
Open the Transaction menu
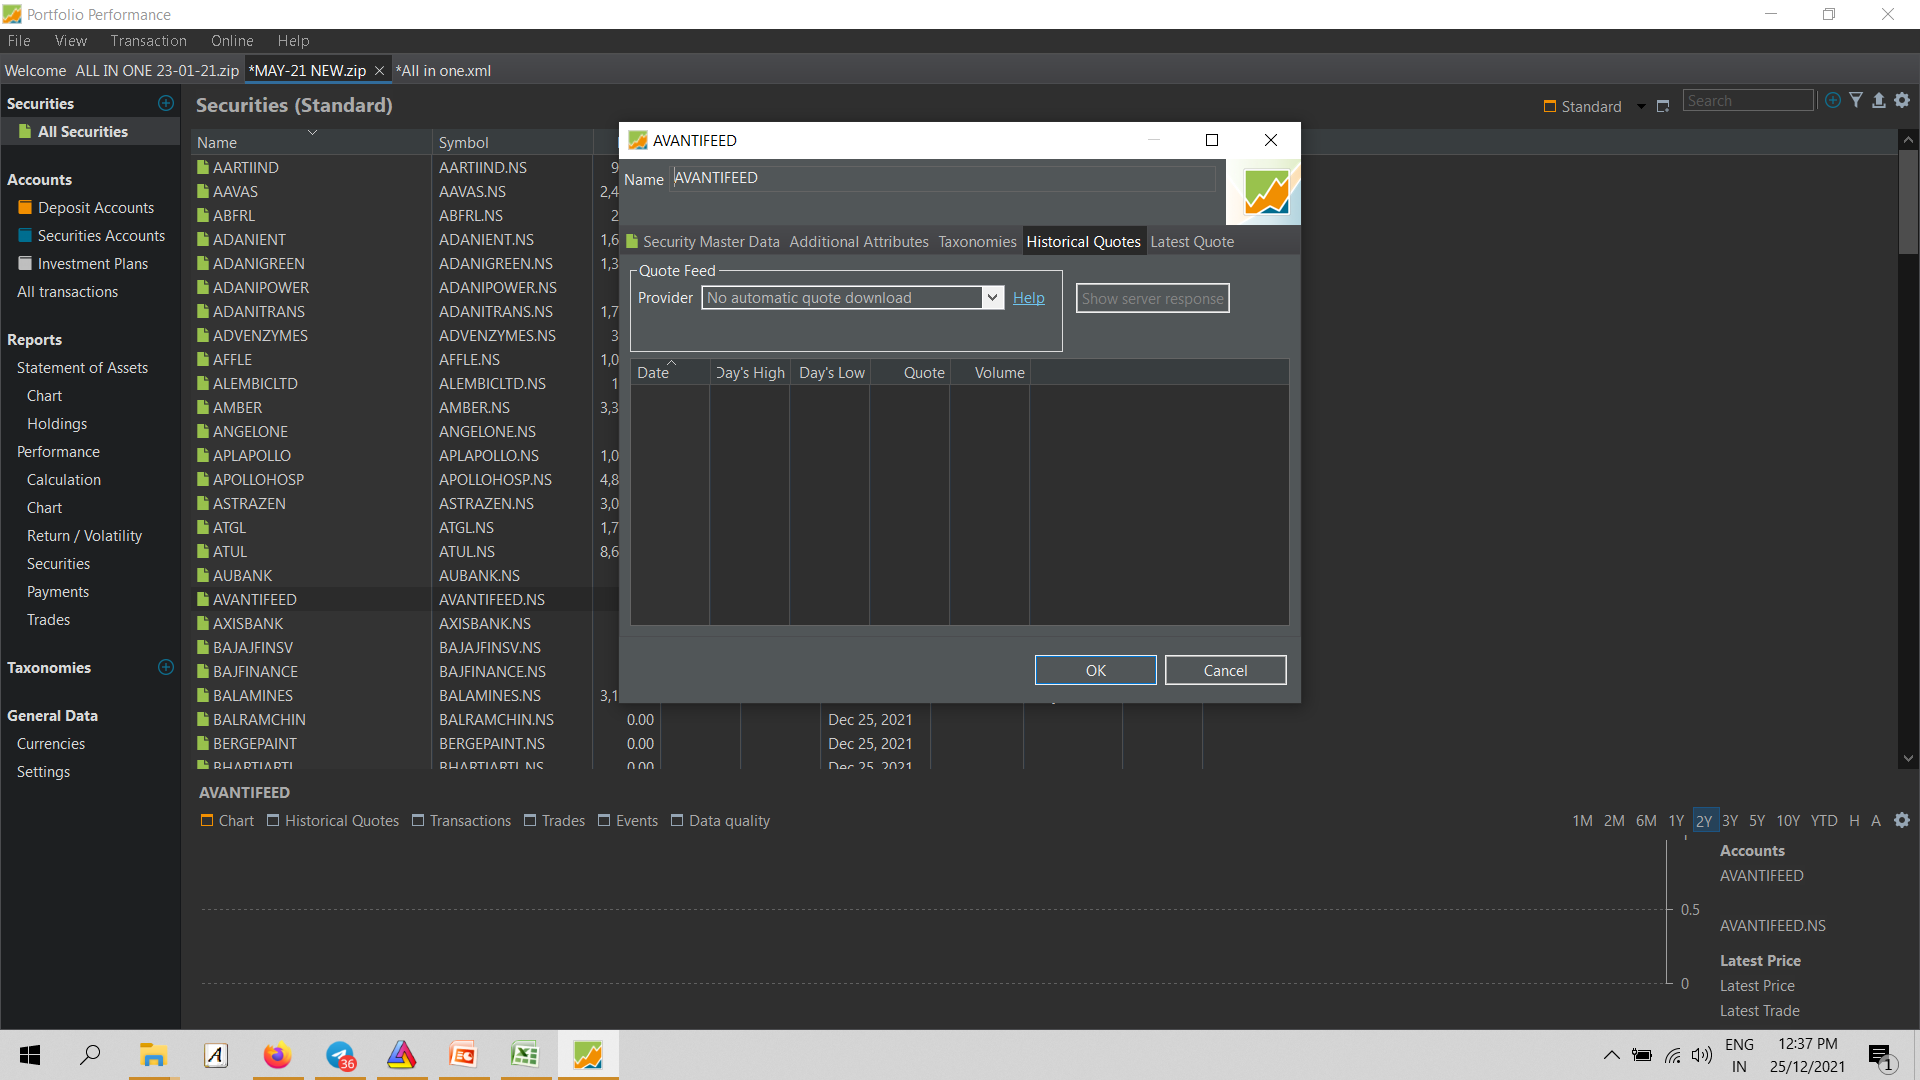148,41
